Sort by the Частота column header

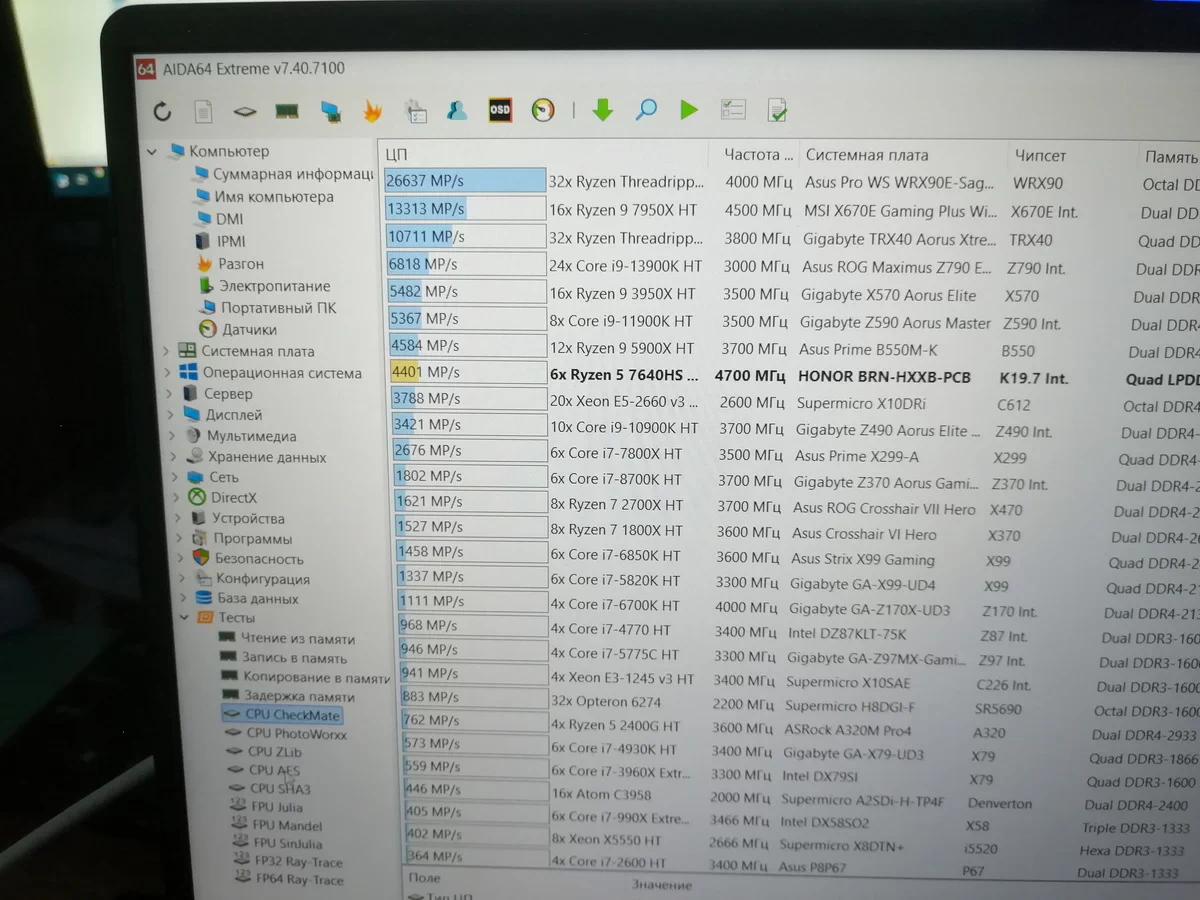[x=758, y=155]
